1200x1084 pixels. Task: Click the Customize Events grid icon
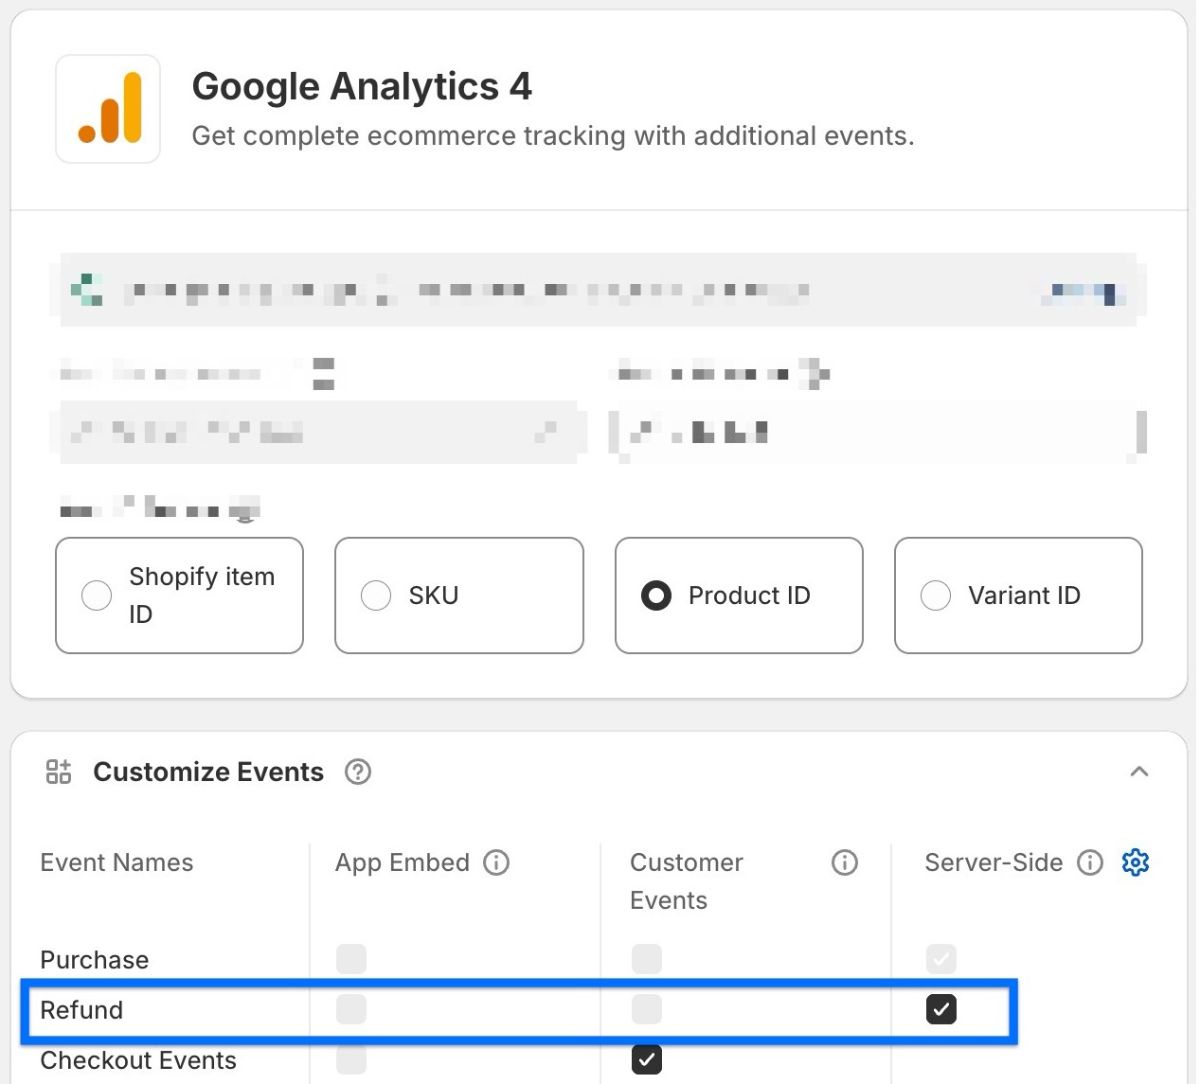(x=59, y=772)
